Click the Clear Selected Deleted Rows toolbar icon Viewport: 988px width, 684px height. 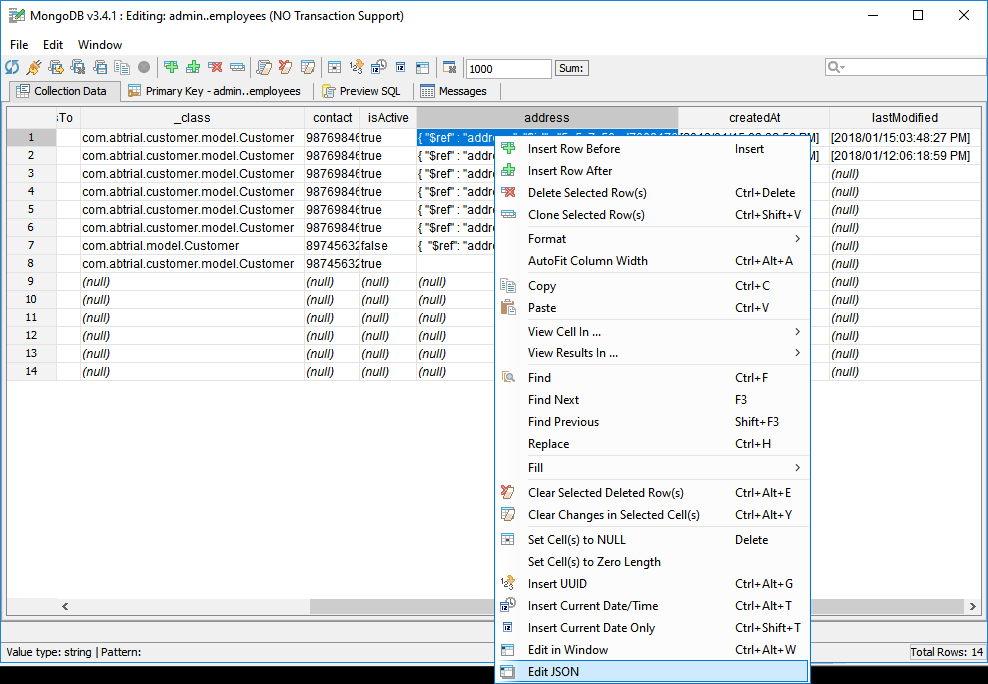coord(285,67)
